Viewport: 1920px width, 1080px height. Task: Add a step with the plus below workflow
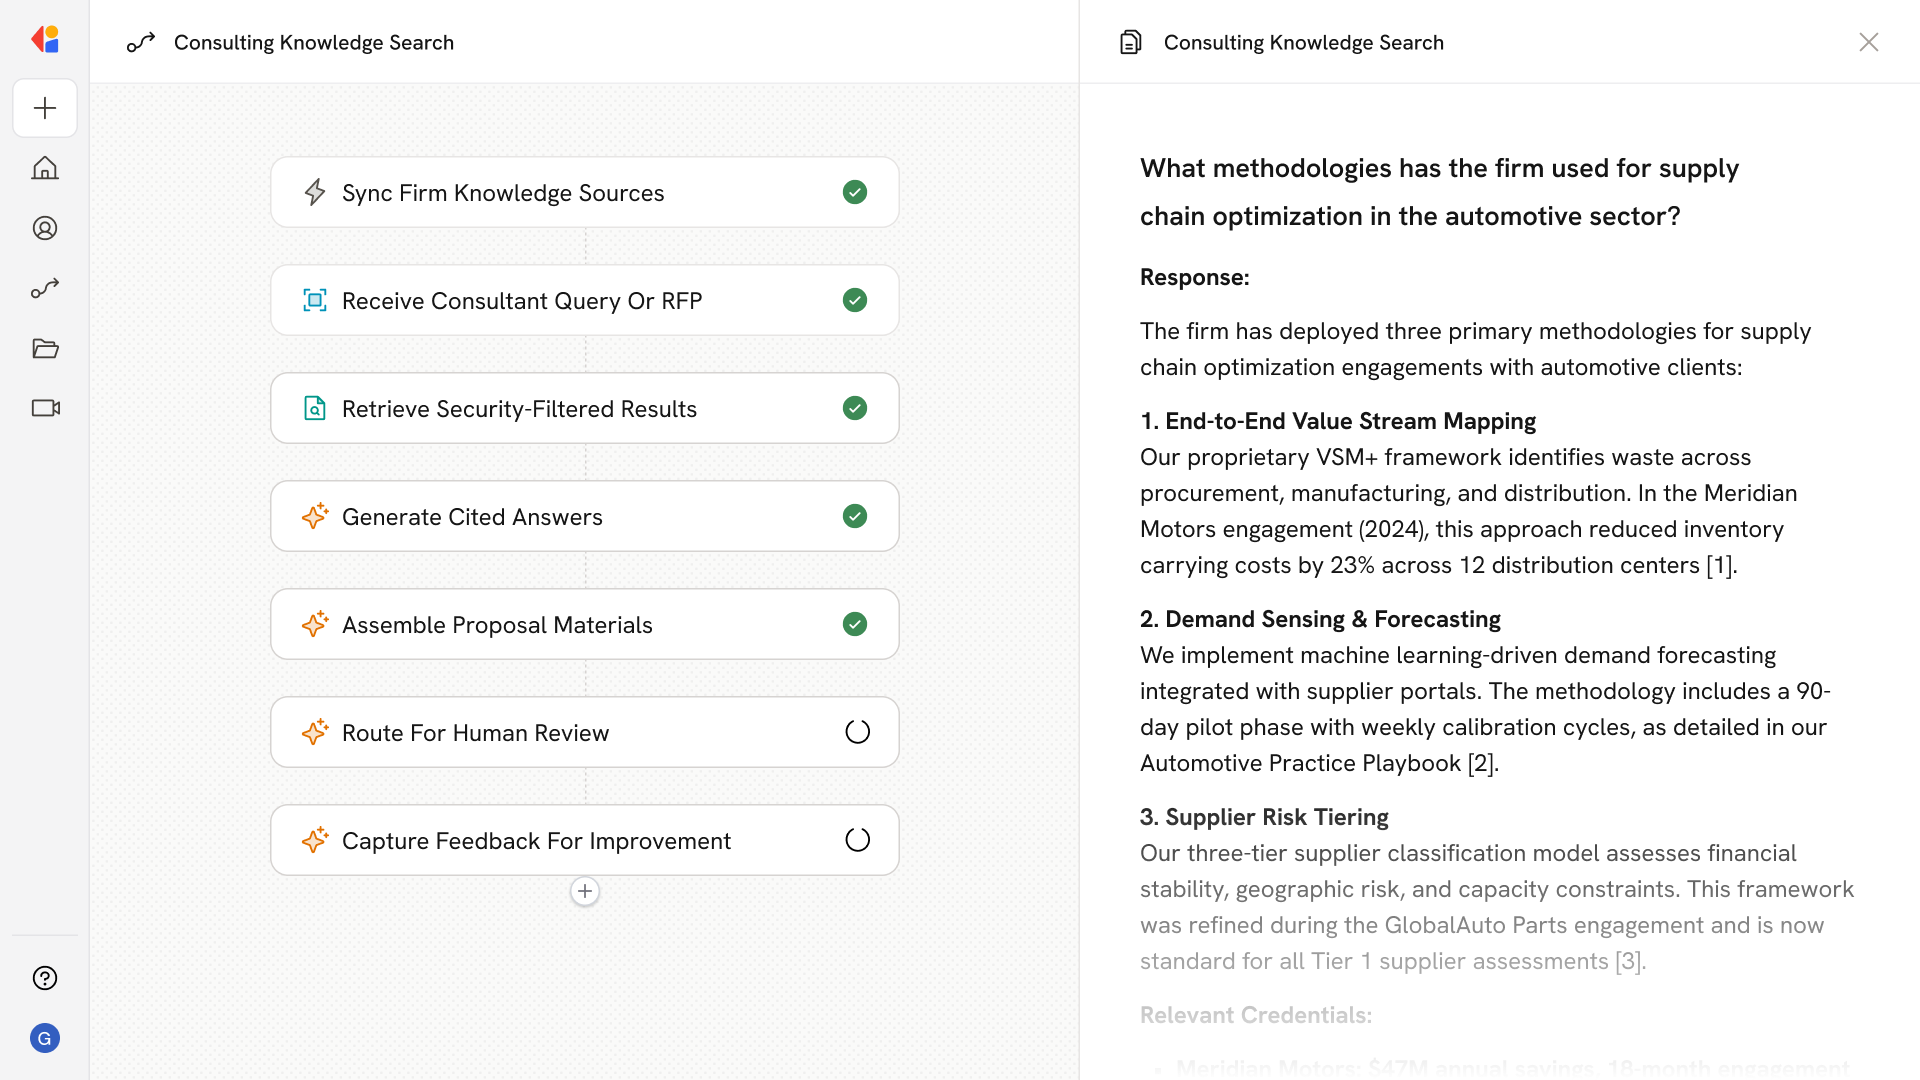point(585,891)
